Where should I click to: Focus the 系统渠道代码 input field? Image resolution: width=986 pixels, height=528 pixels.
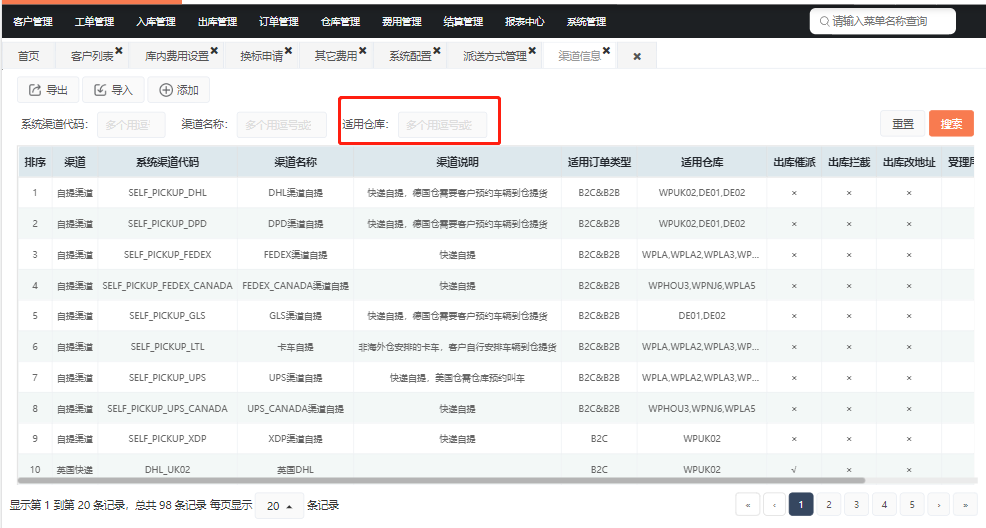[x=131, y=124]
